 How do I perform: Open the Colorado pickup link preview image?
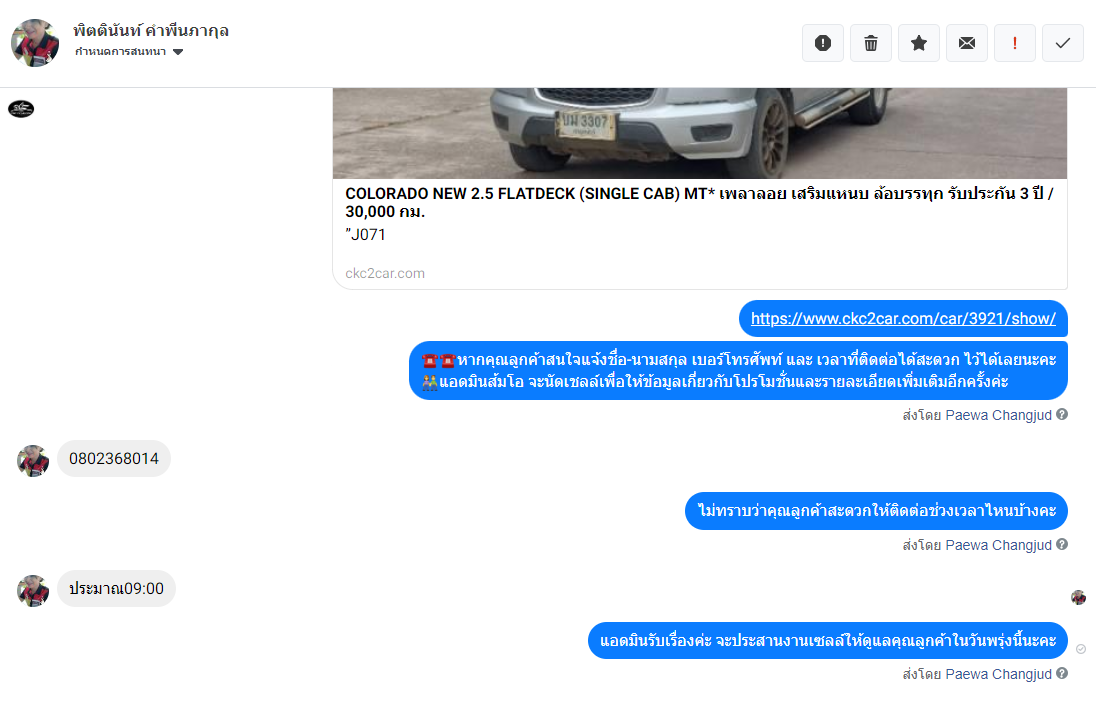700,133
